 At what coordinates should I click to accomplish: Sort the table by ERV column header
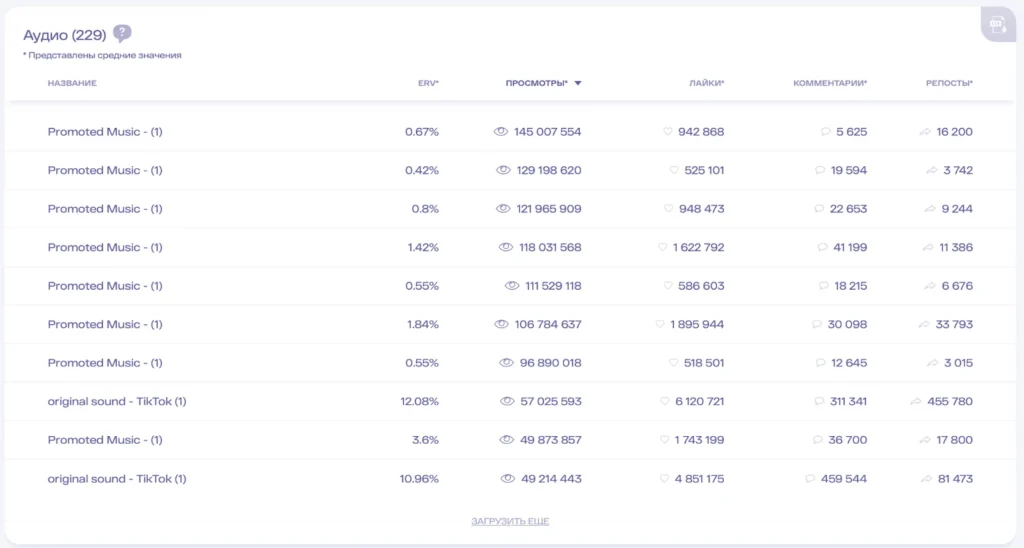point(428,83)
